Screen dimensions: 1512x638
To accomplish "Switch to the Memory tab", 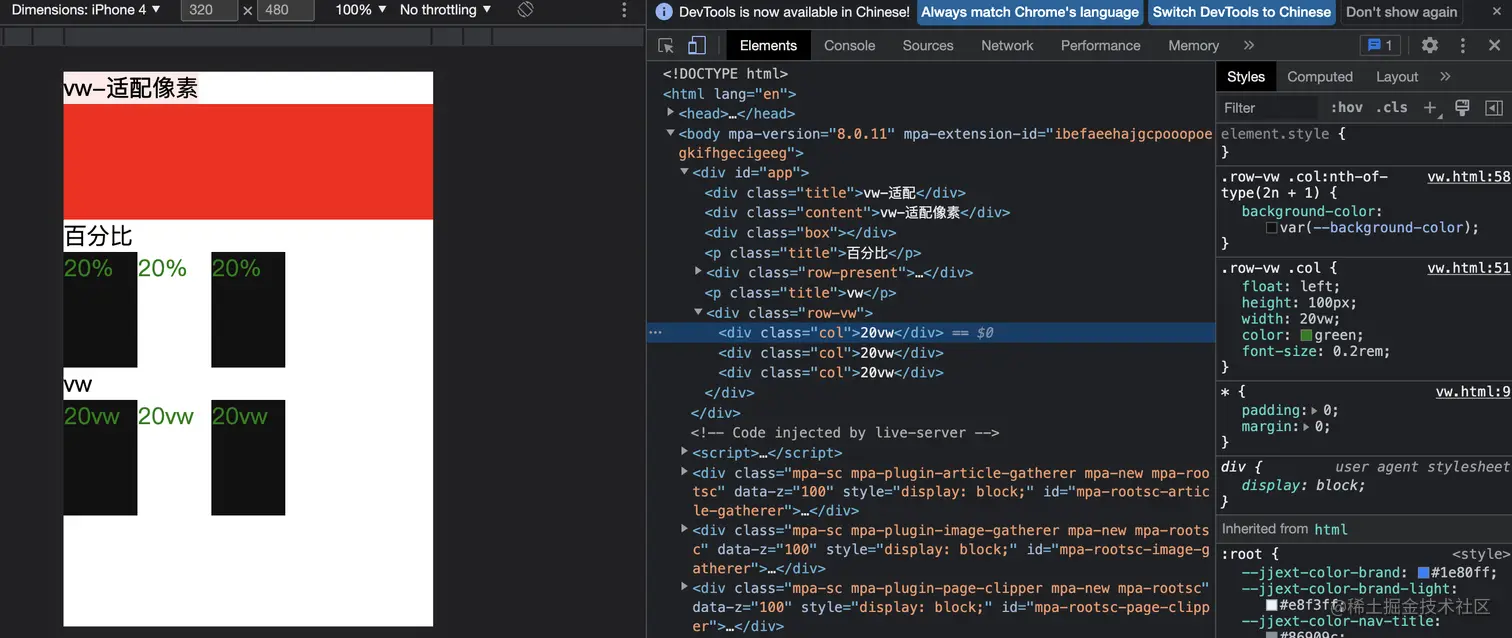I will coord(1193,45).
